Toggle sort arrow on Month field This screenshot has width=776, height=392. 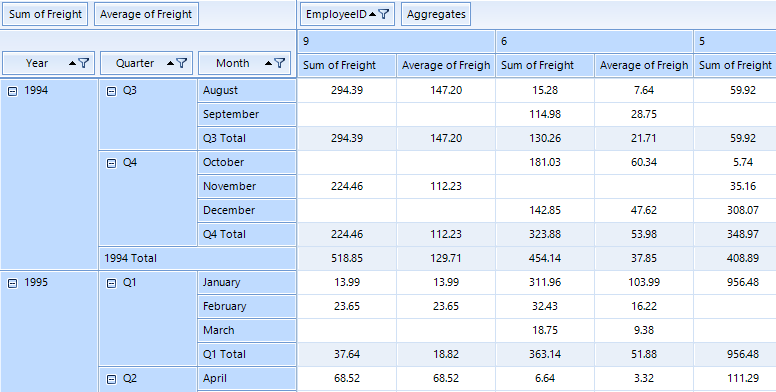269,63
